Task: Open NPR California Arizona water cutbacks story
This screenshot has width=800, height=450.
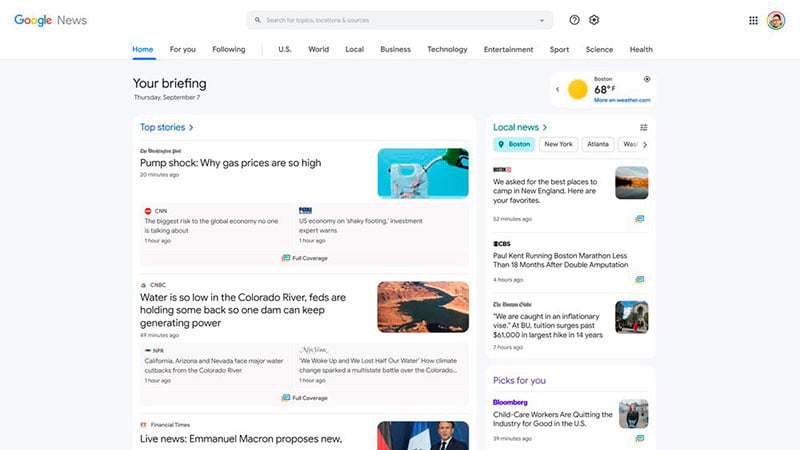Action: click(x=214, y=365)
